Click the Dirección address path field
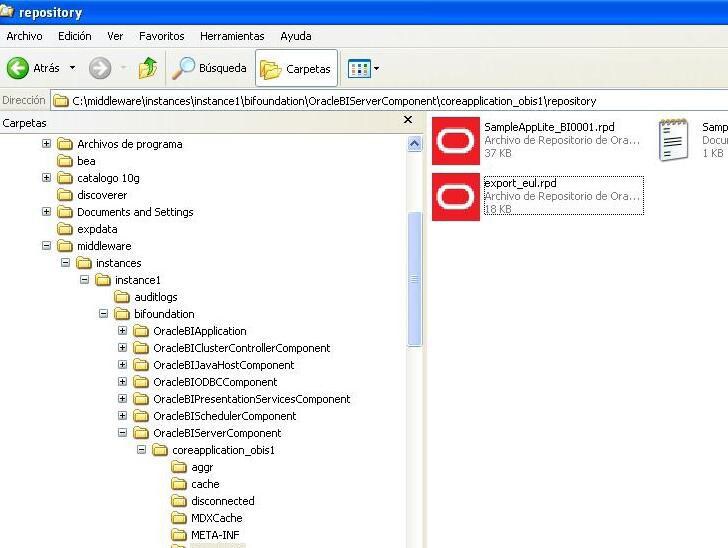 389,101
